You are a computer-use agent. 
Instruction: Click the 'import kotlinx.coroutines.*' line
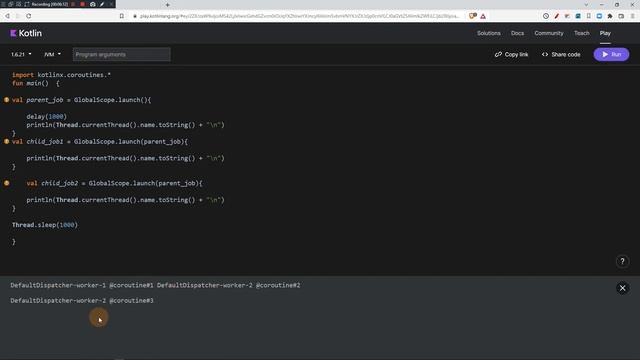[x=61, y=75]
